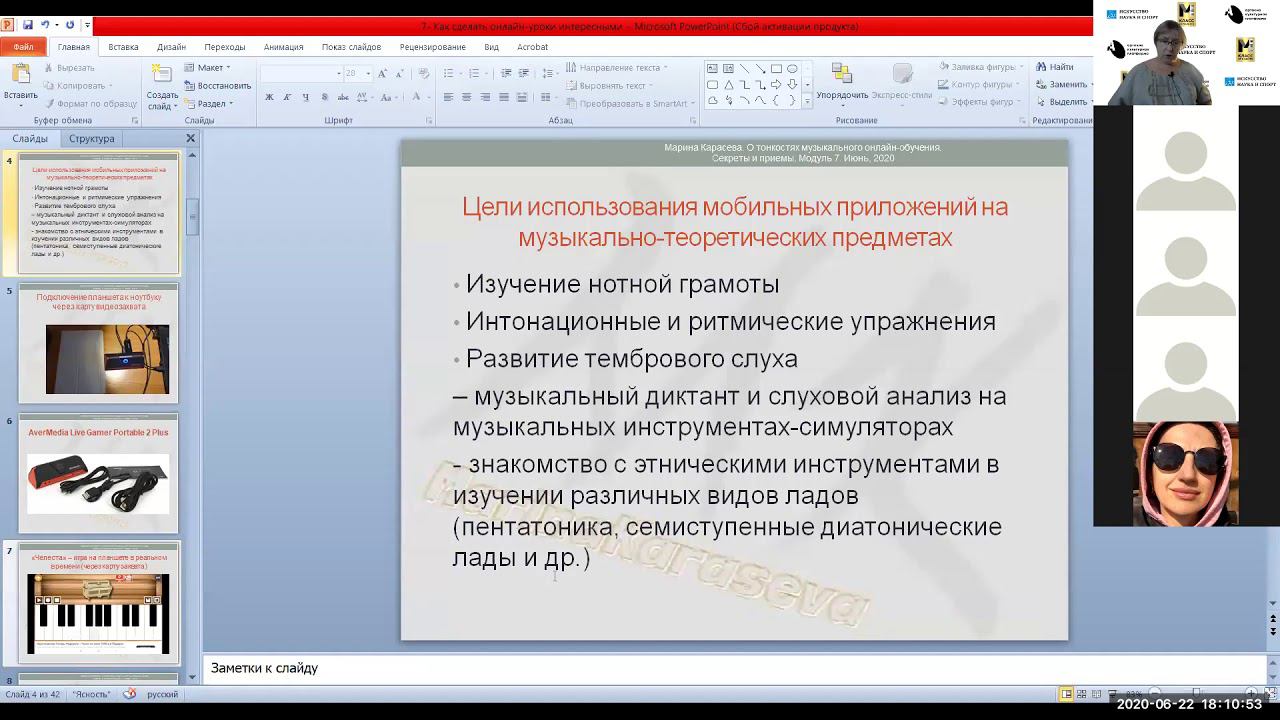Switch to the Вставка ribbon tab
Viewport: 1280px width, 720px height.
[123, 47]
